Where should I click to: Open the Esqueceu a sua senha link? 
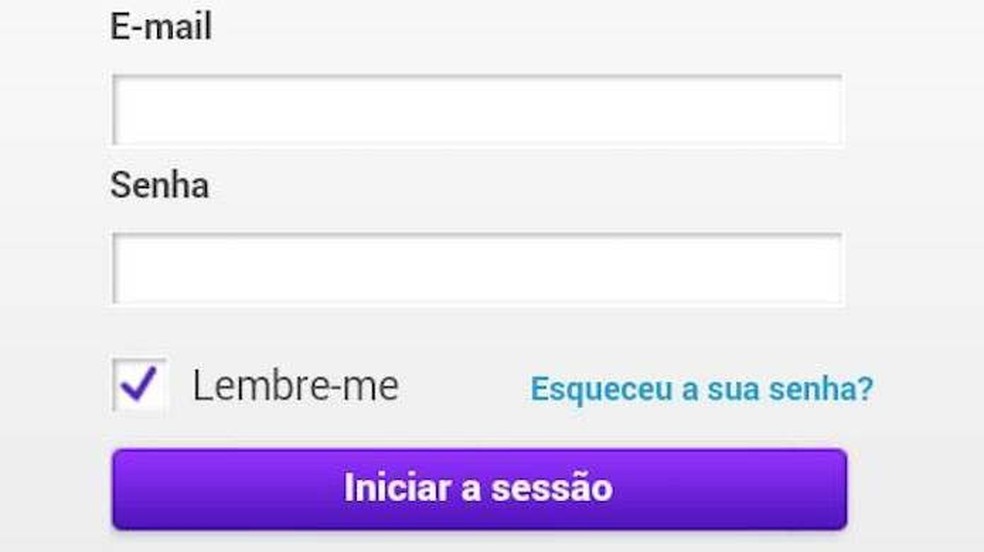[701, 388]
